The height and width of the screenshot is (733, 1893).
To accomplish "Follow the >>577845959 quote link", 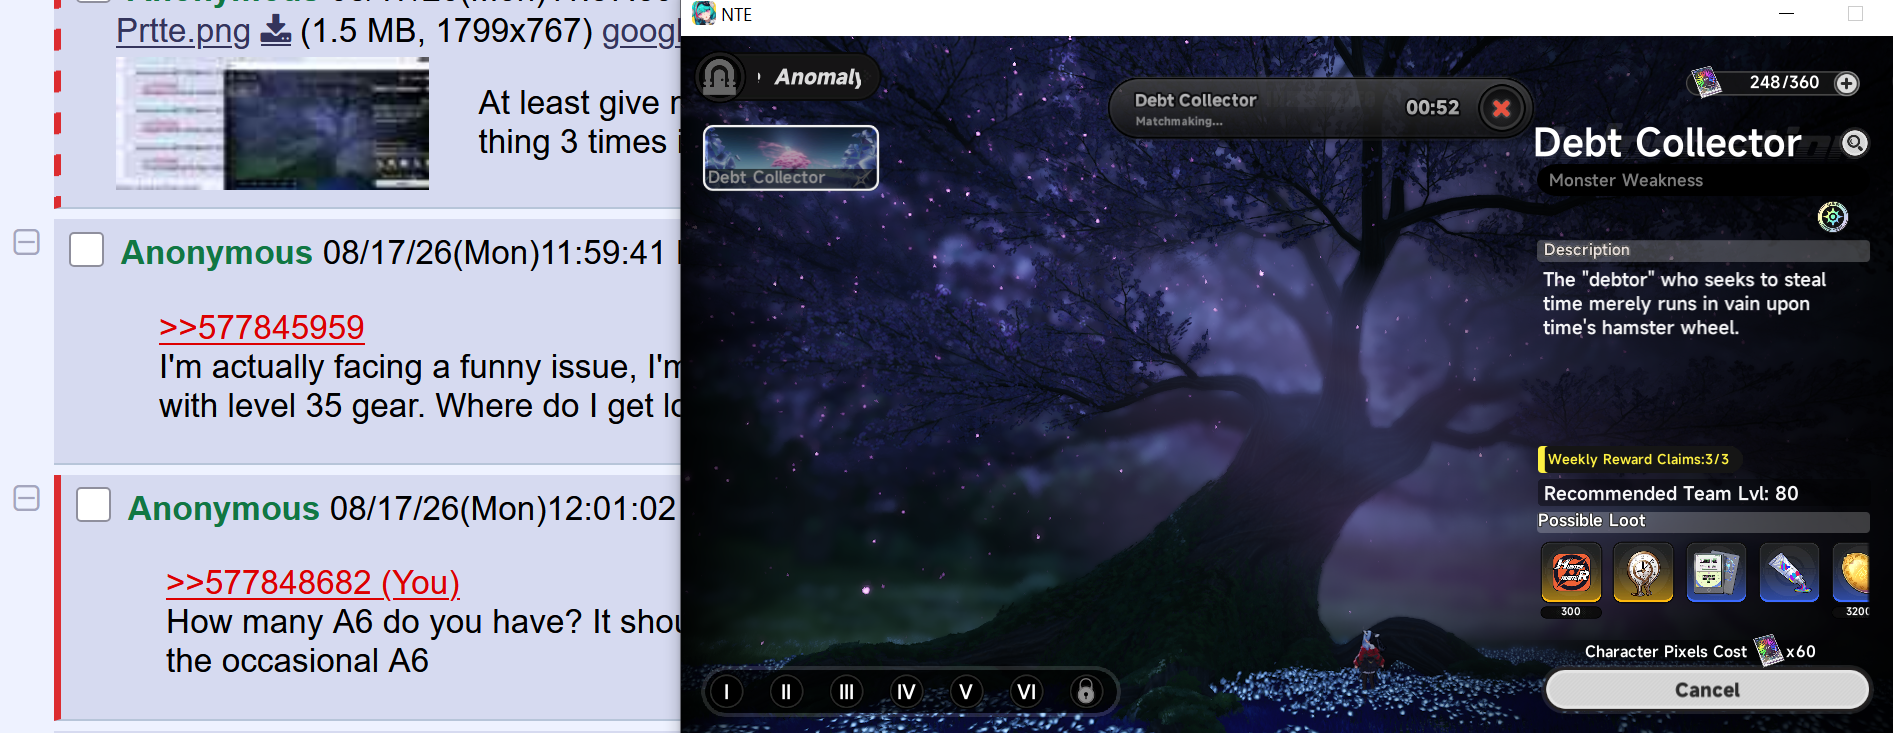I will tap(262, 327).
